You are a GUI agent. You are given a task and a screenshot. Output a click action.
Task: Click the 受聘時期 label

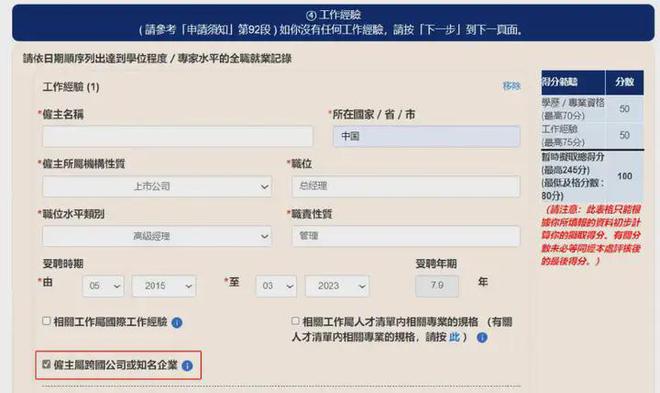tap(63, 264)
